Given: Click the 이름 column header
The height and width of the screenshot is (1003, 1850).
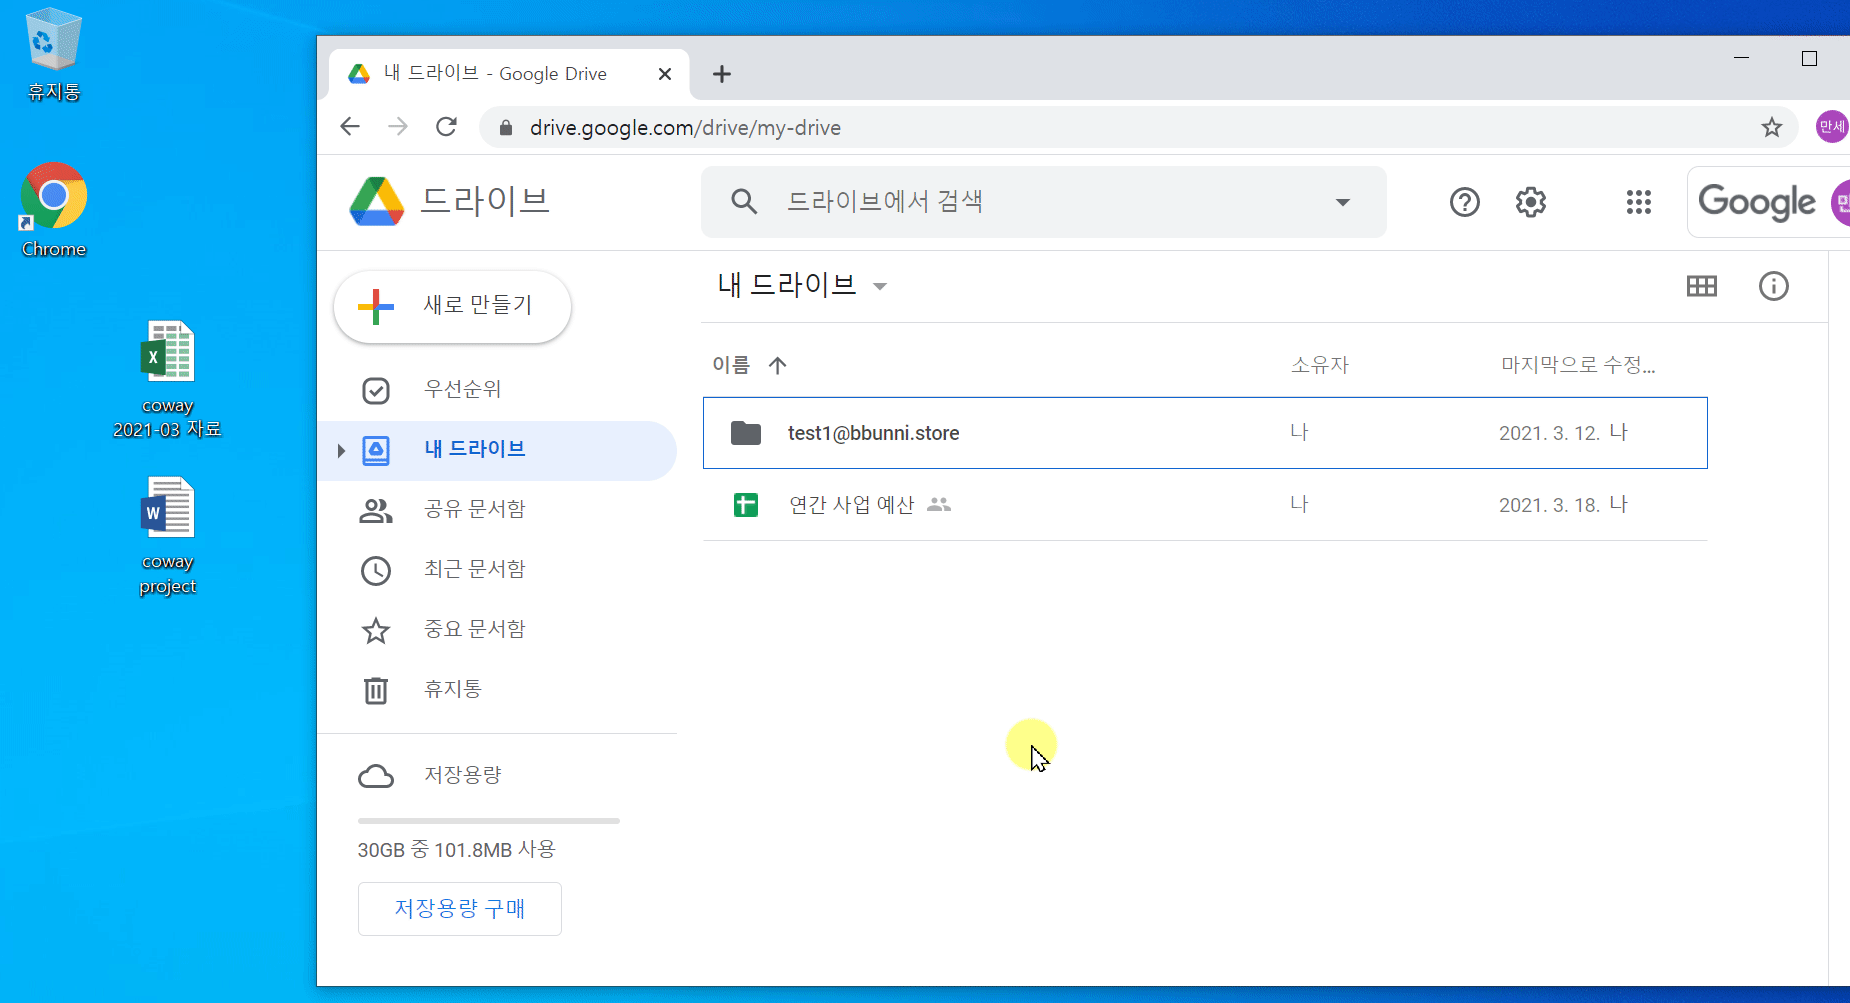Looking at the screenshot, I should (x=731, y=365).
